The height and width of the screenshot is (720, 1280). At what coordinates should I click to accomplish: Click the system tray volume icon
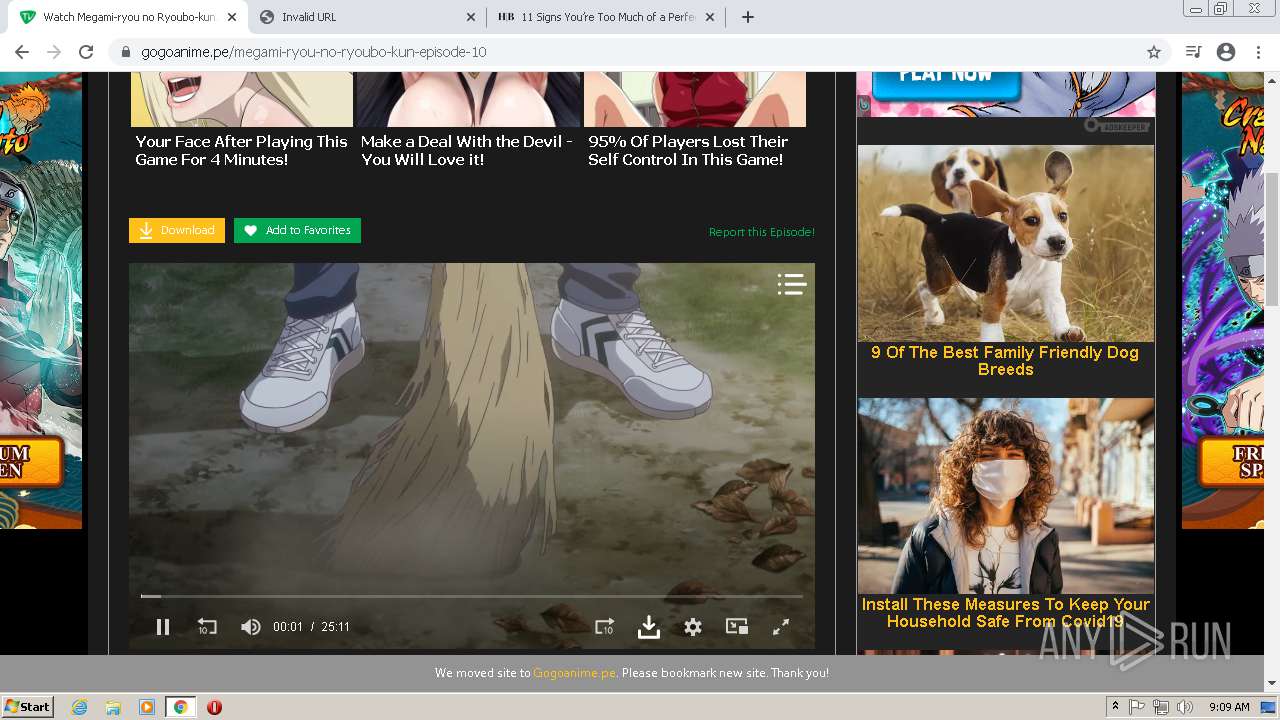pyautogui.click(x=1185, y=707)
